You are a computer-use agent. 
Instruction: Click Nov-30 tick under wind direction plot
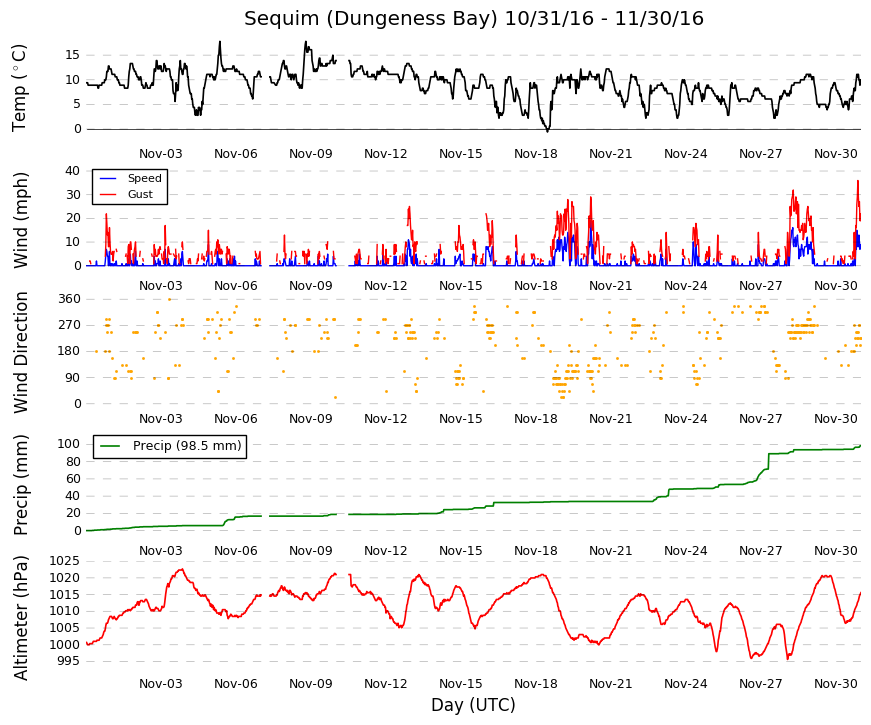tap(835, 419)
